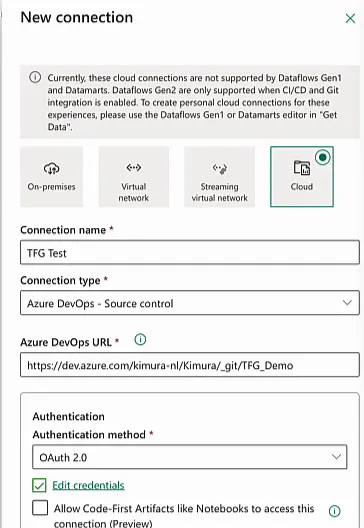Open the Edit credentials link
Viewport: 364px width, 528px height.
coord(88,485)
